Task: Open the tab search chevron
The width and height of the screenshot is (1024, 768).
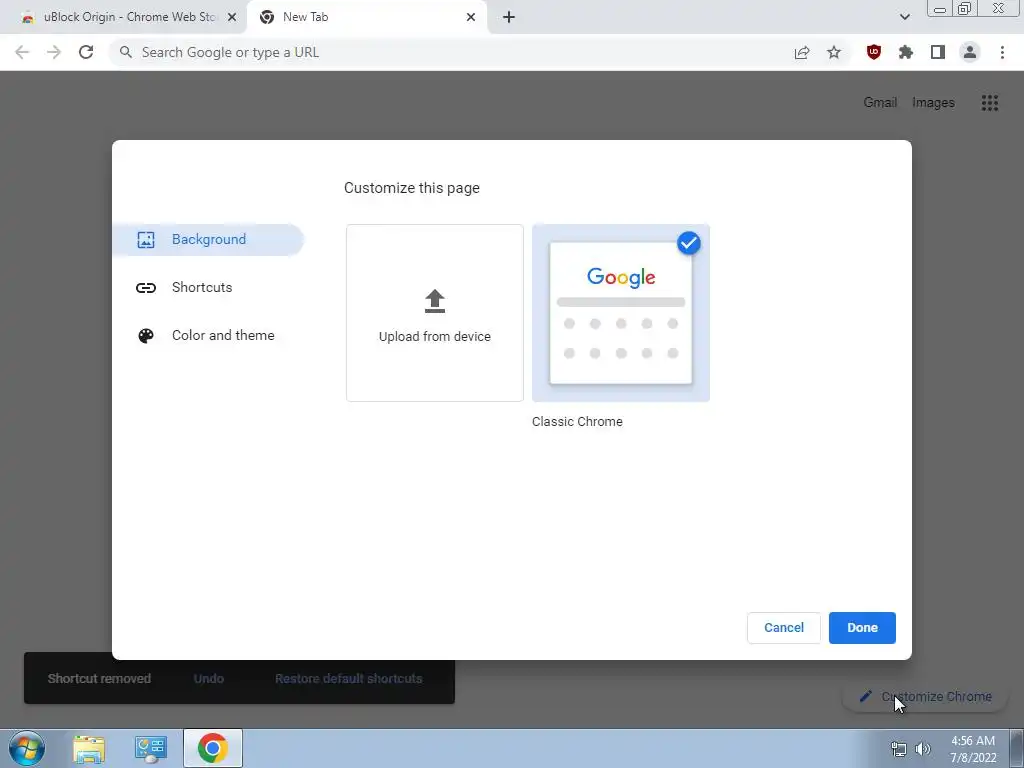Action: click(x=904, y=17)
